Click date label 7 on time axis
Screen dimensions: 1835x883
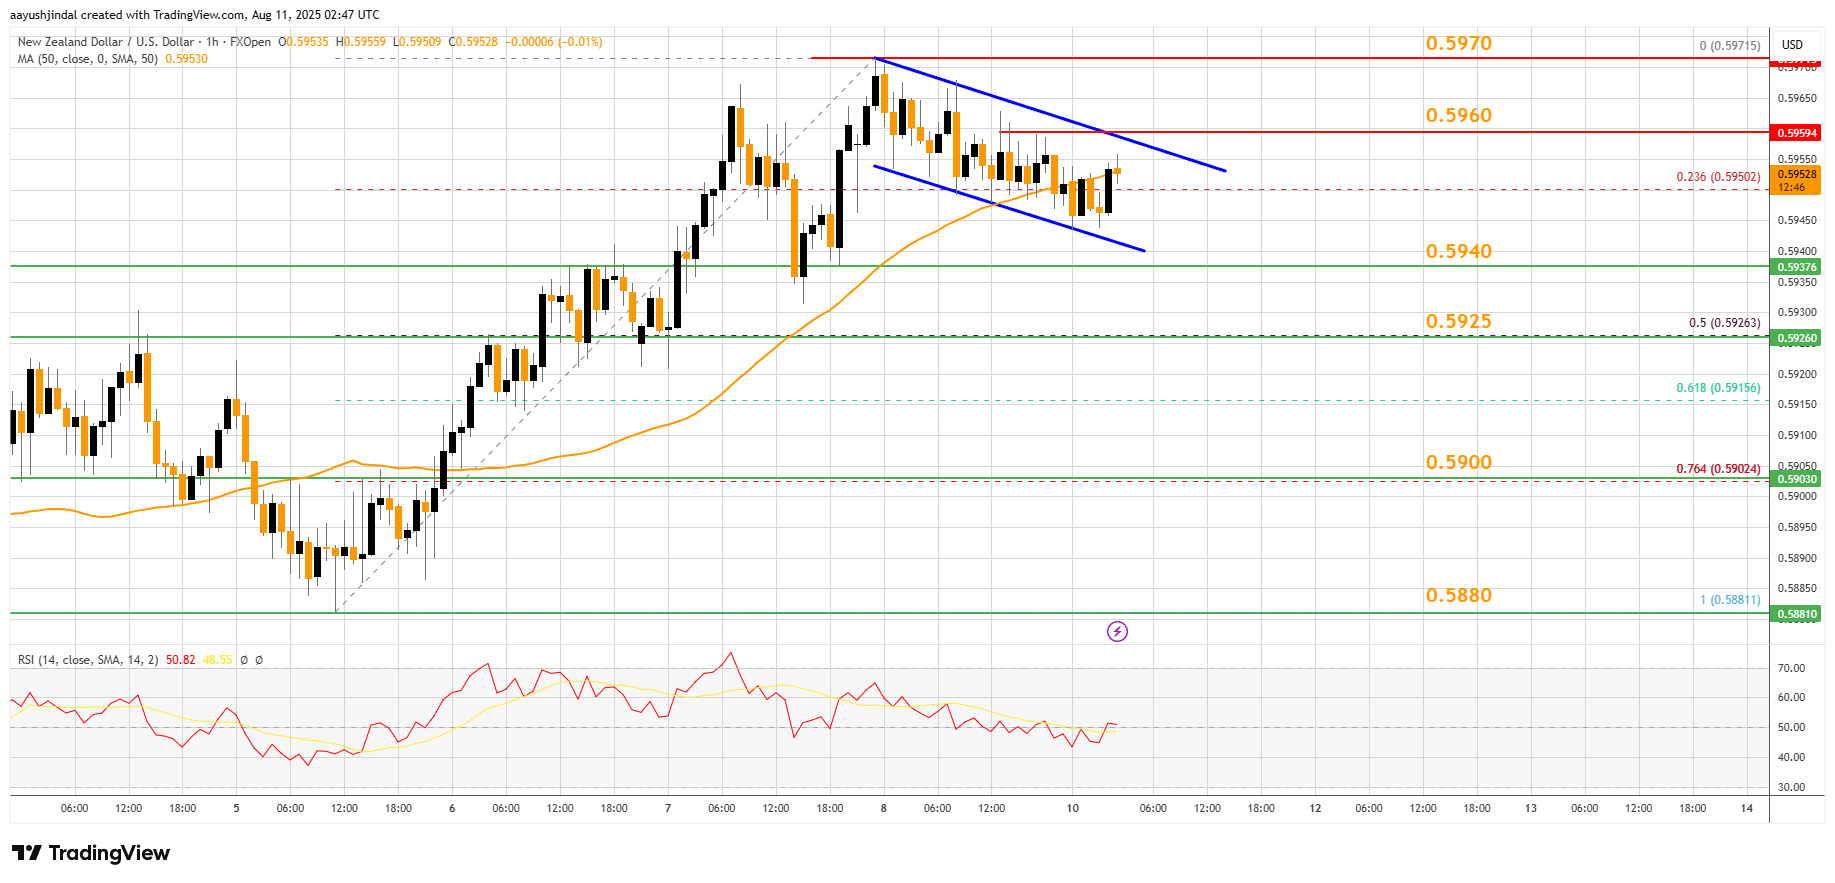668,808
